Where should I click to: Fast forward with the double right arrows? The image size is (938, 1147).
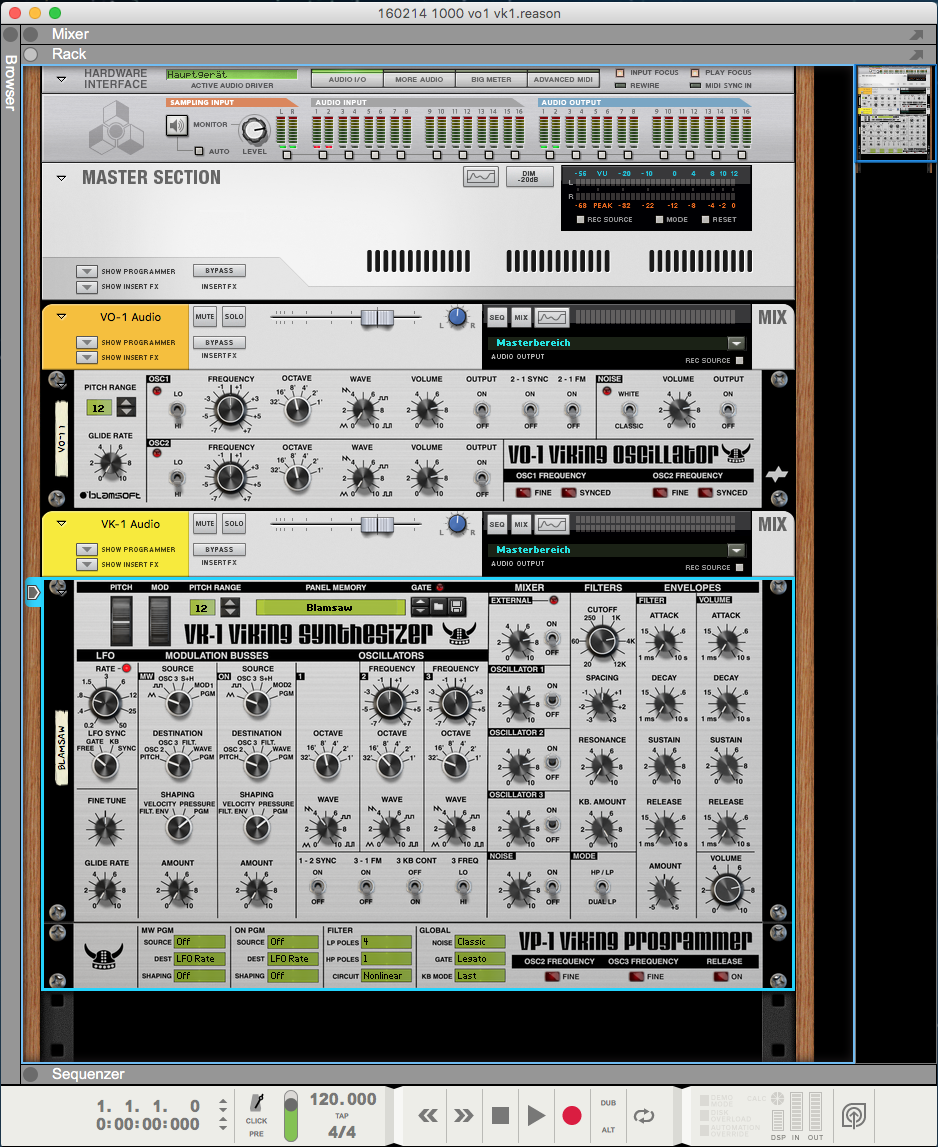tap(464, 1116)
